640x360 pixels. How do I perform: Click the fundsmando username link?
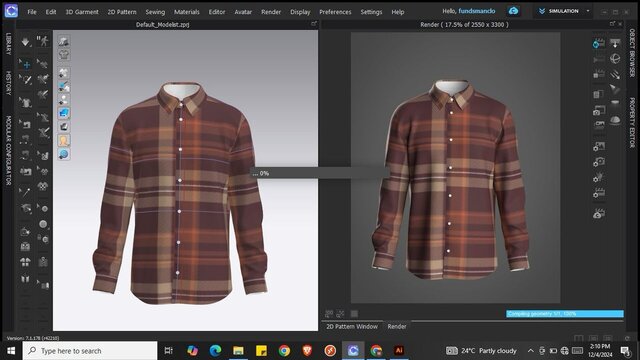(x=477, y=11)
